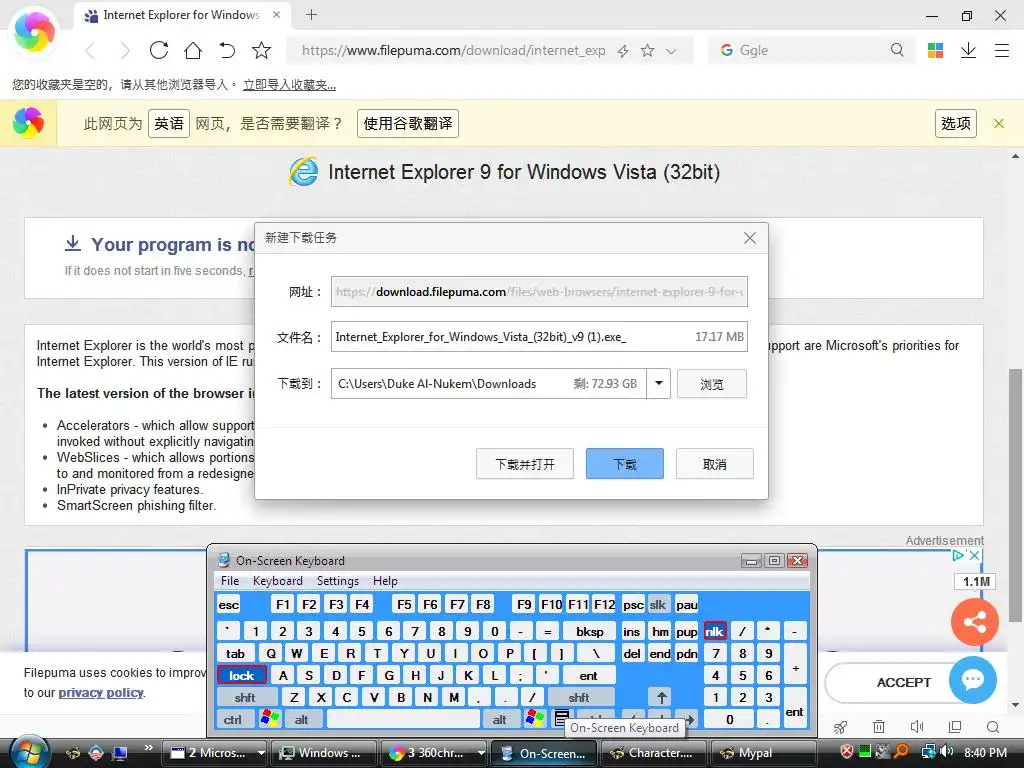Click the speaker mute icon in status bar

pyautogui.click(x=917, y=727)
